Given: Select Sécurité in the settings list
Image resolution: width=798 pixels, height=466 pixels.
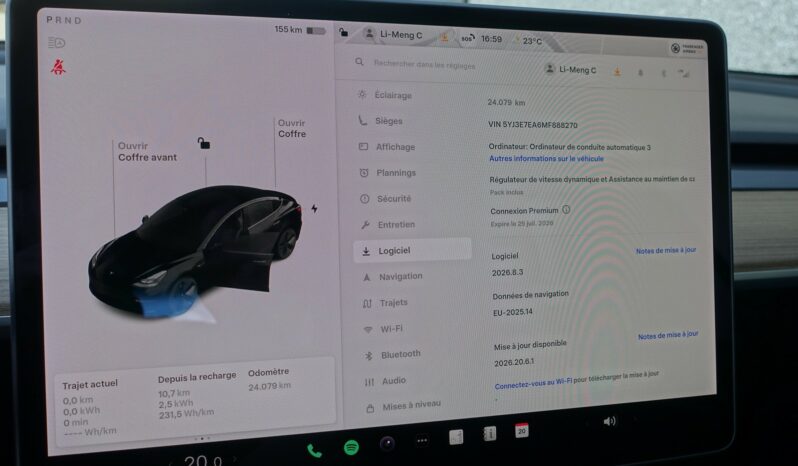Looking at the screenshot, I should pos(385,198).
